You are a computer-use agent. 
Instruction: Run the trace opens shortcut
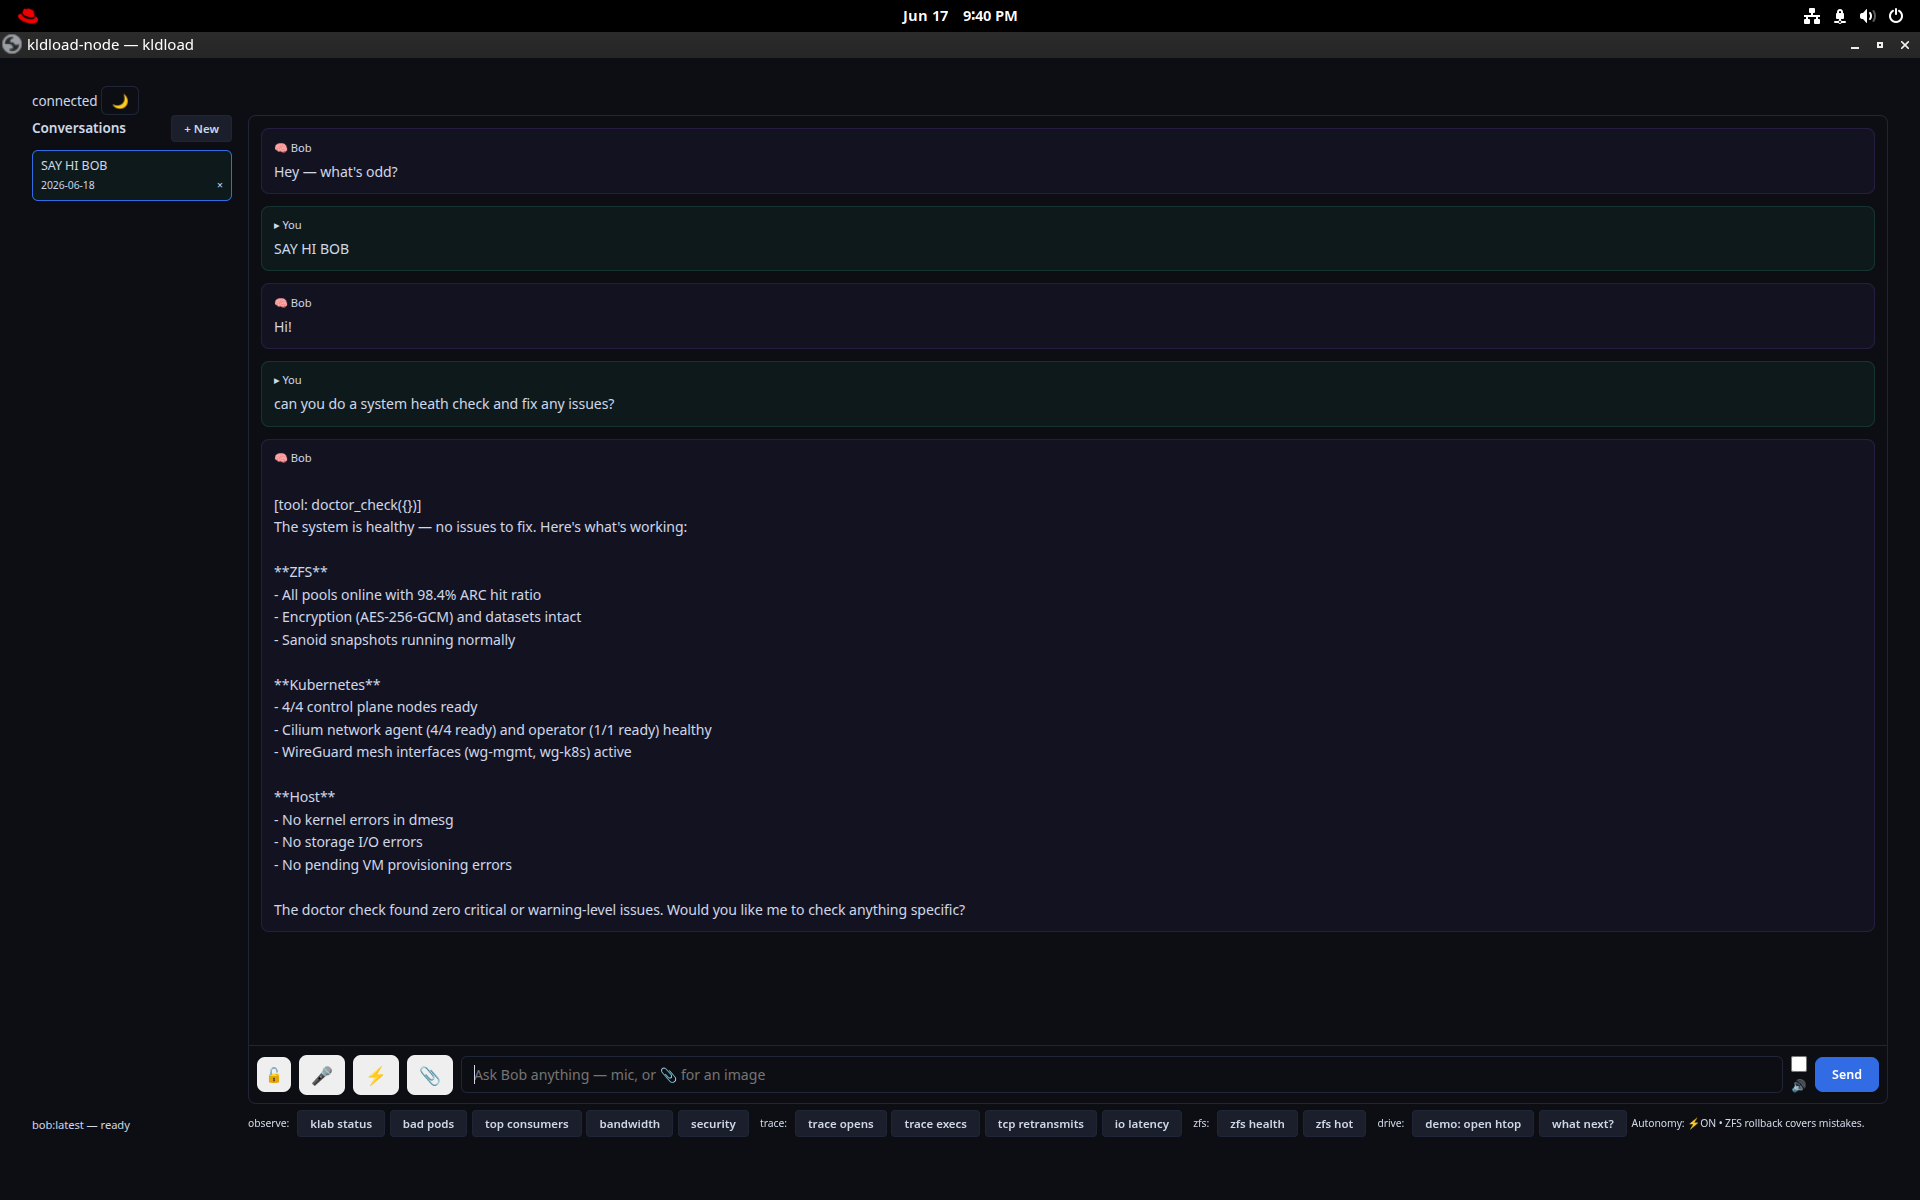click(x=840, y=1124)
